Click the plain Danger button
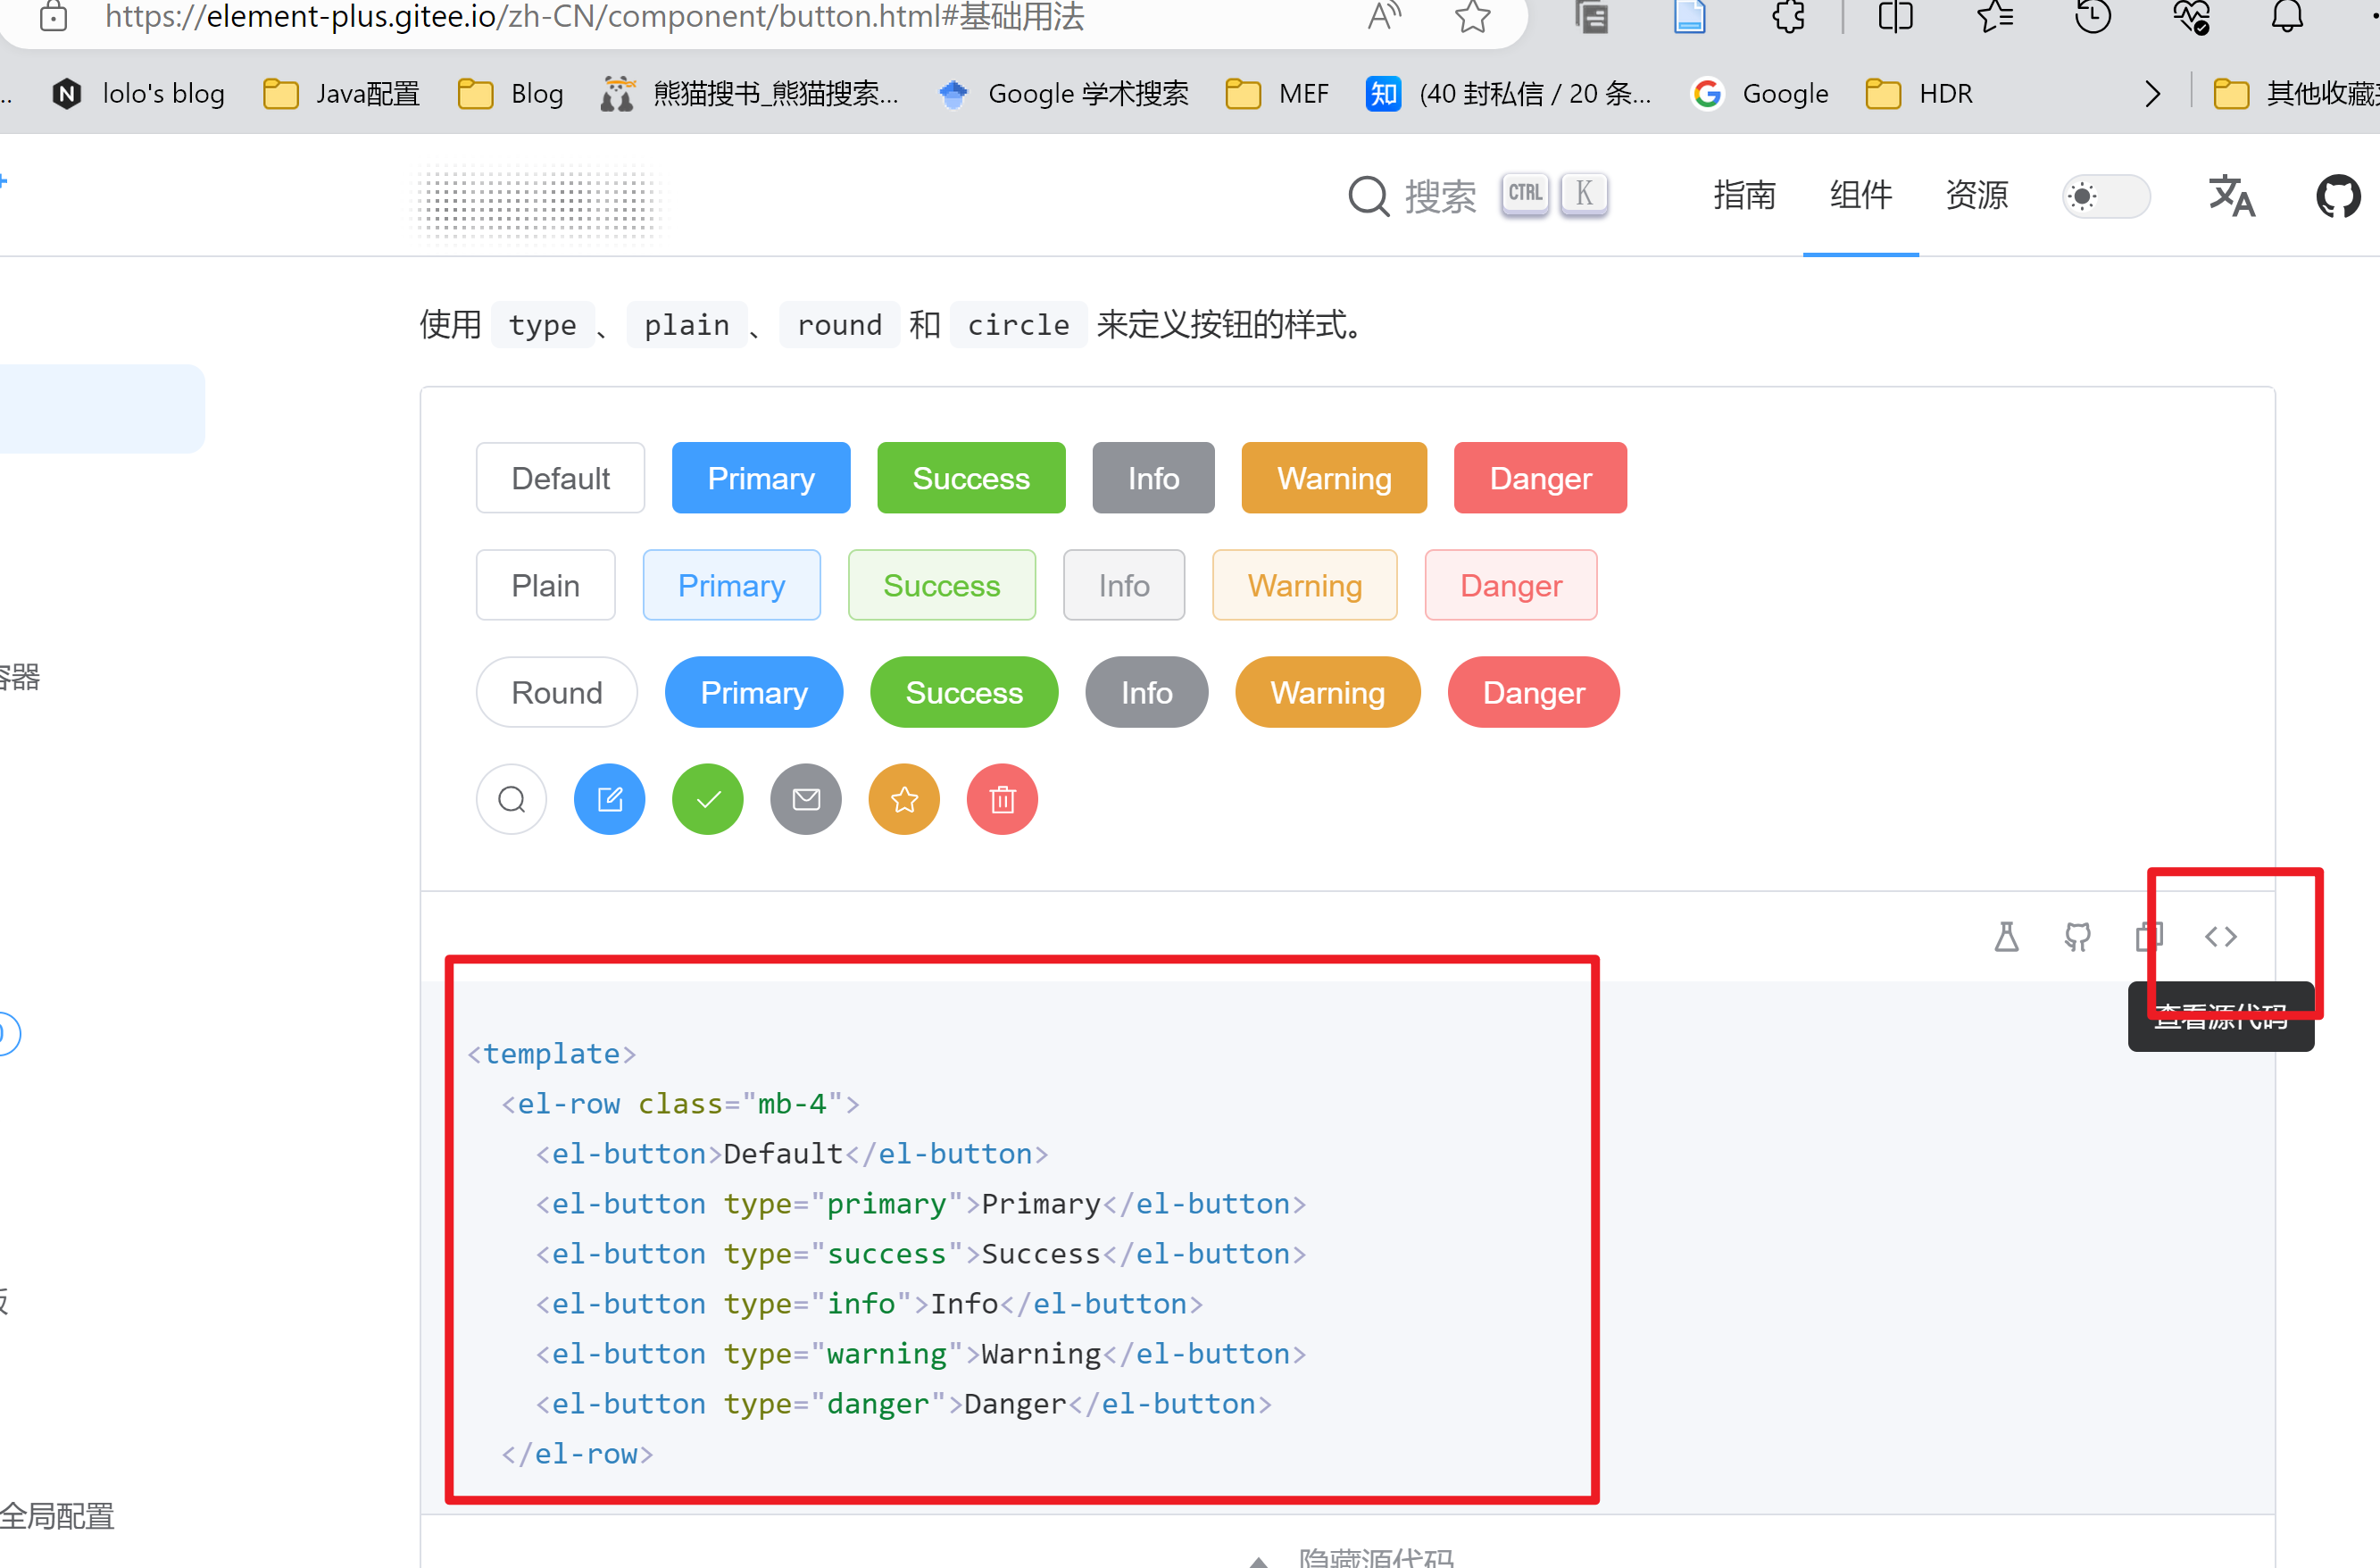Viewport: 2380px width, 1568px height. coord(1511,585)
